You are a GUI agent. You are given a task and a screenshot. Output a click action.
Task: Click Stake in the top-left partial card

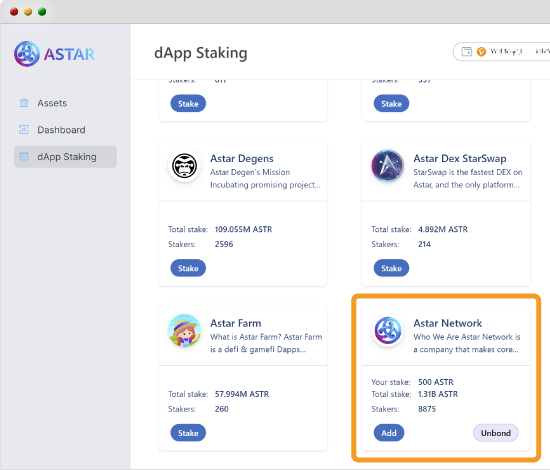(188, 103)
